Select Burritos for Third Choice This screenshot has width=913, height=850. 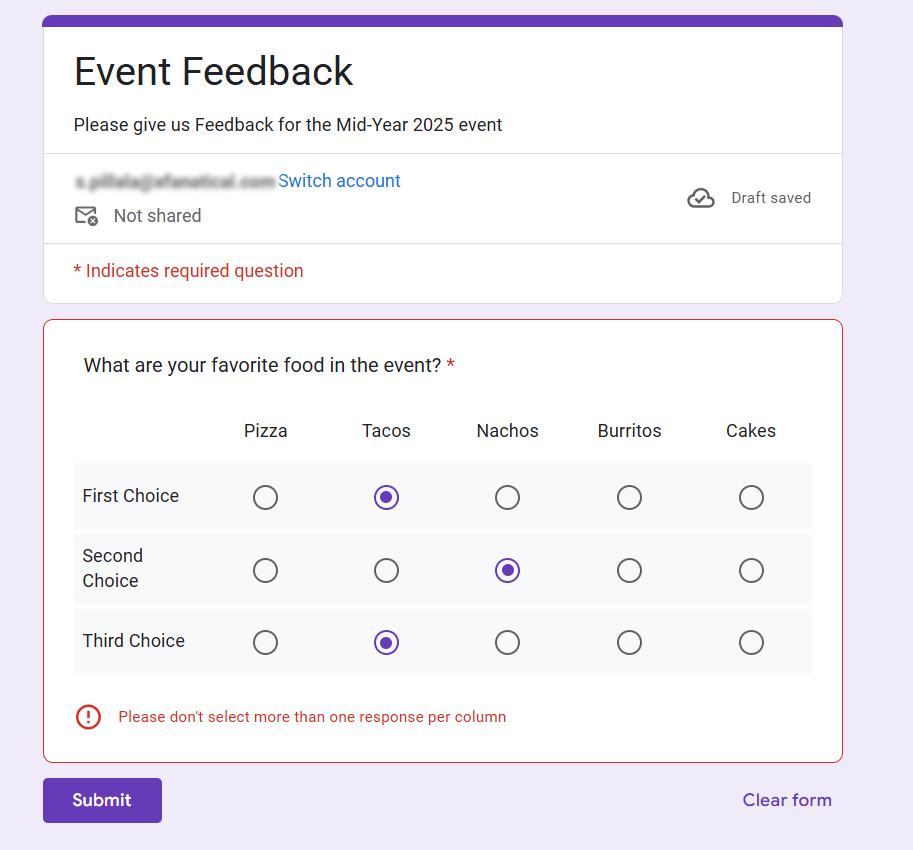629,642
